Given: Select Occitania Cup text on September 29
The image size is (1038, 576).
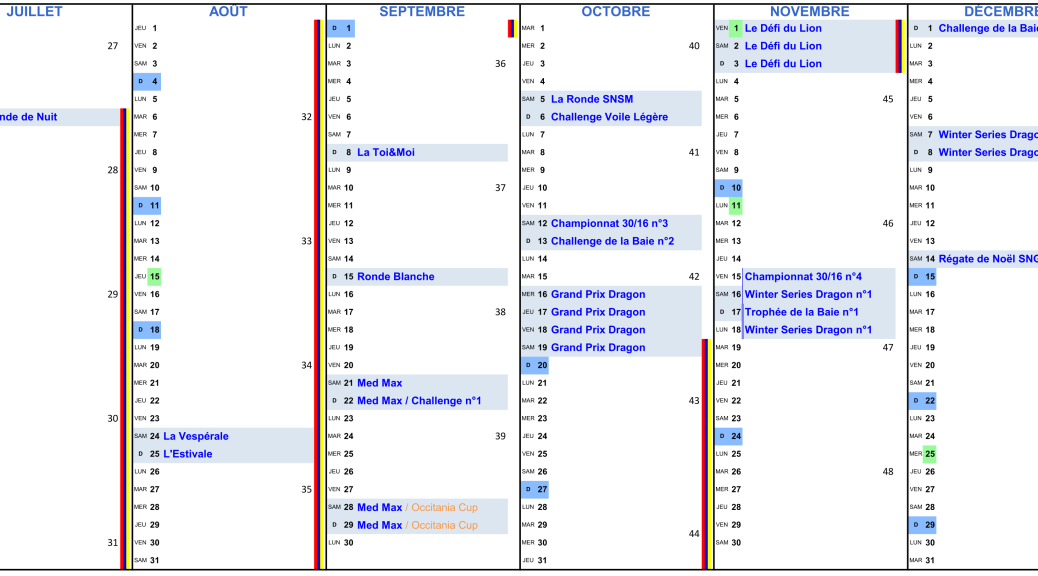Looking at the screenshot, I should [444, 525].
